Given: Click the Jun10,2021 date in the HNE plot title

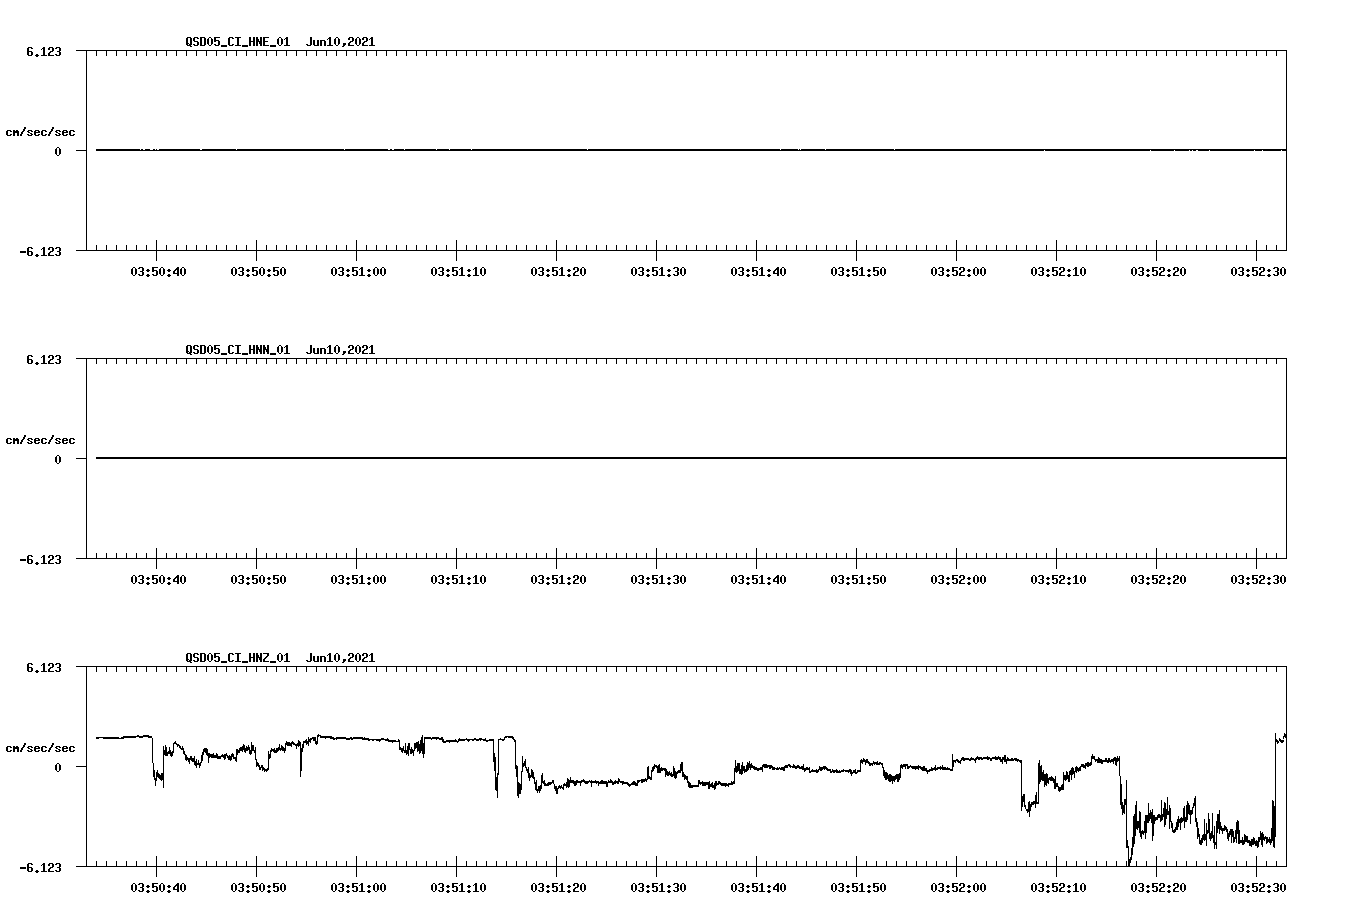Looking at the screenshot, I should tap(341, 42).
